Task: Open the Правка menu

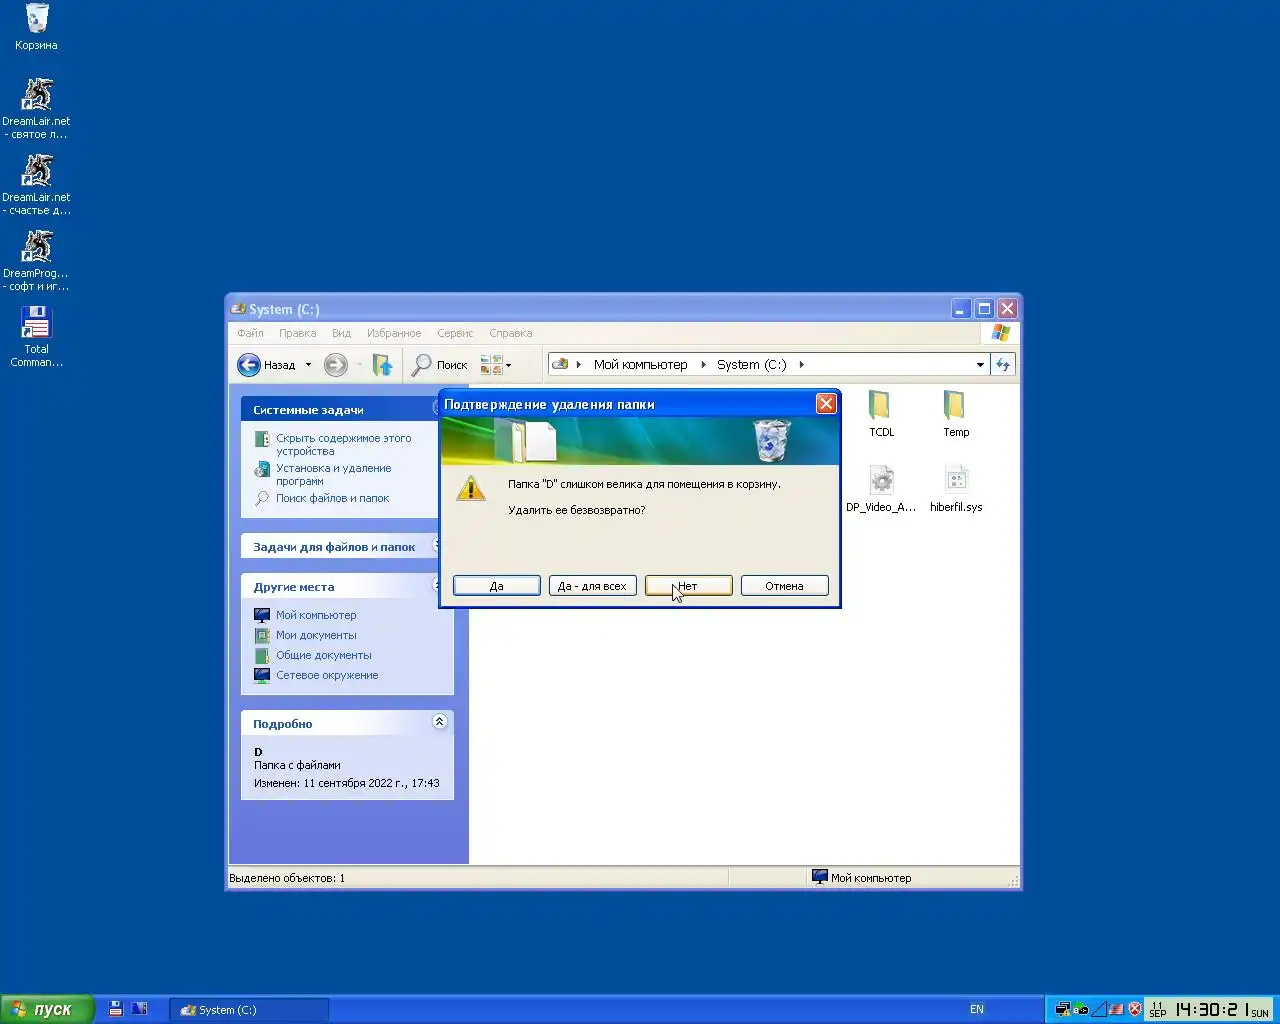Action: [x=297, y=333]
